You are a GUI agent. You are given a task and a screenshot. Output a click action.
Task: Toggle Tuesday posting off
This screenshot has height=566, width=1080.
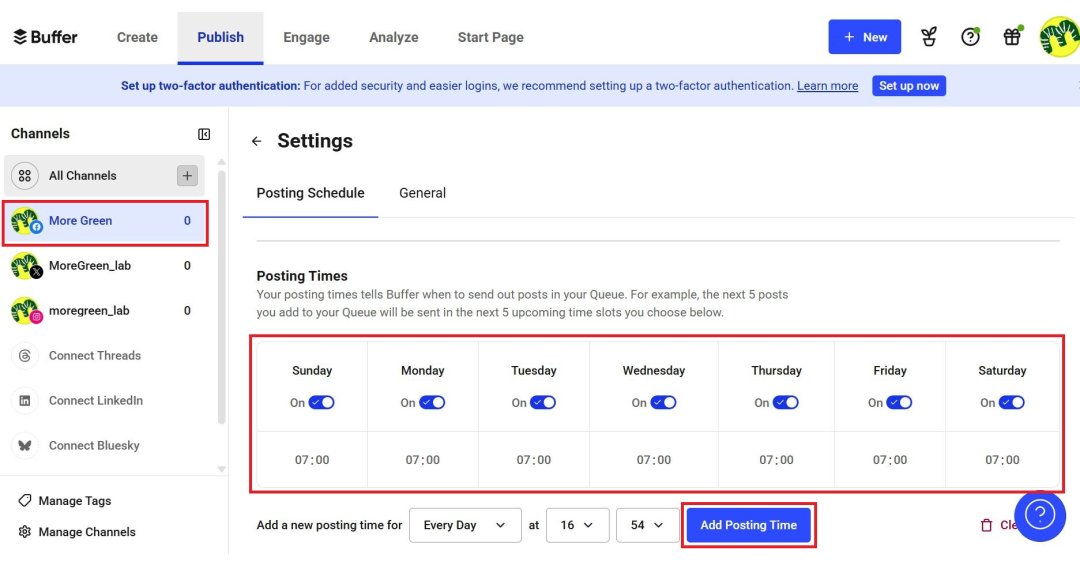(543, 403)
